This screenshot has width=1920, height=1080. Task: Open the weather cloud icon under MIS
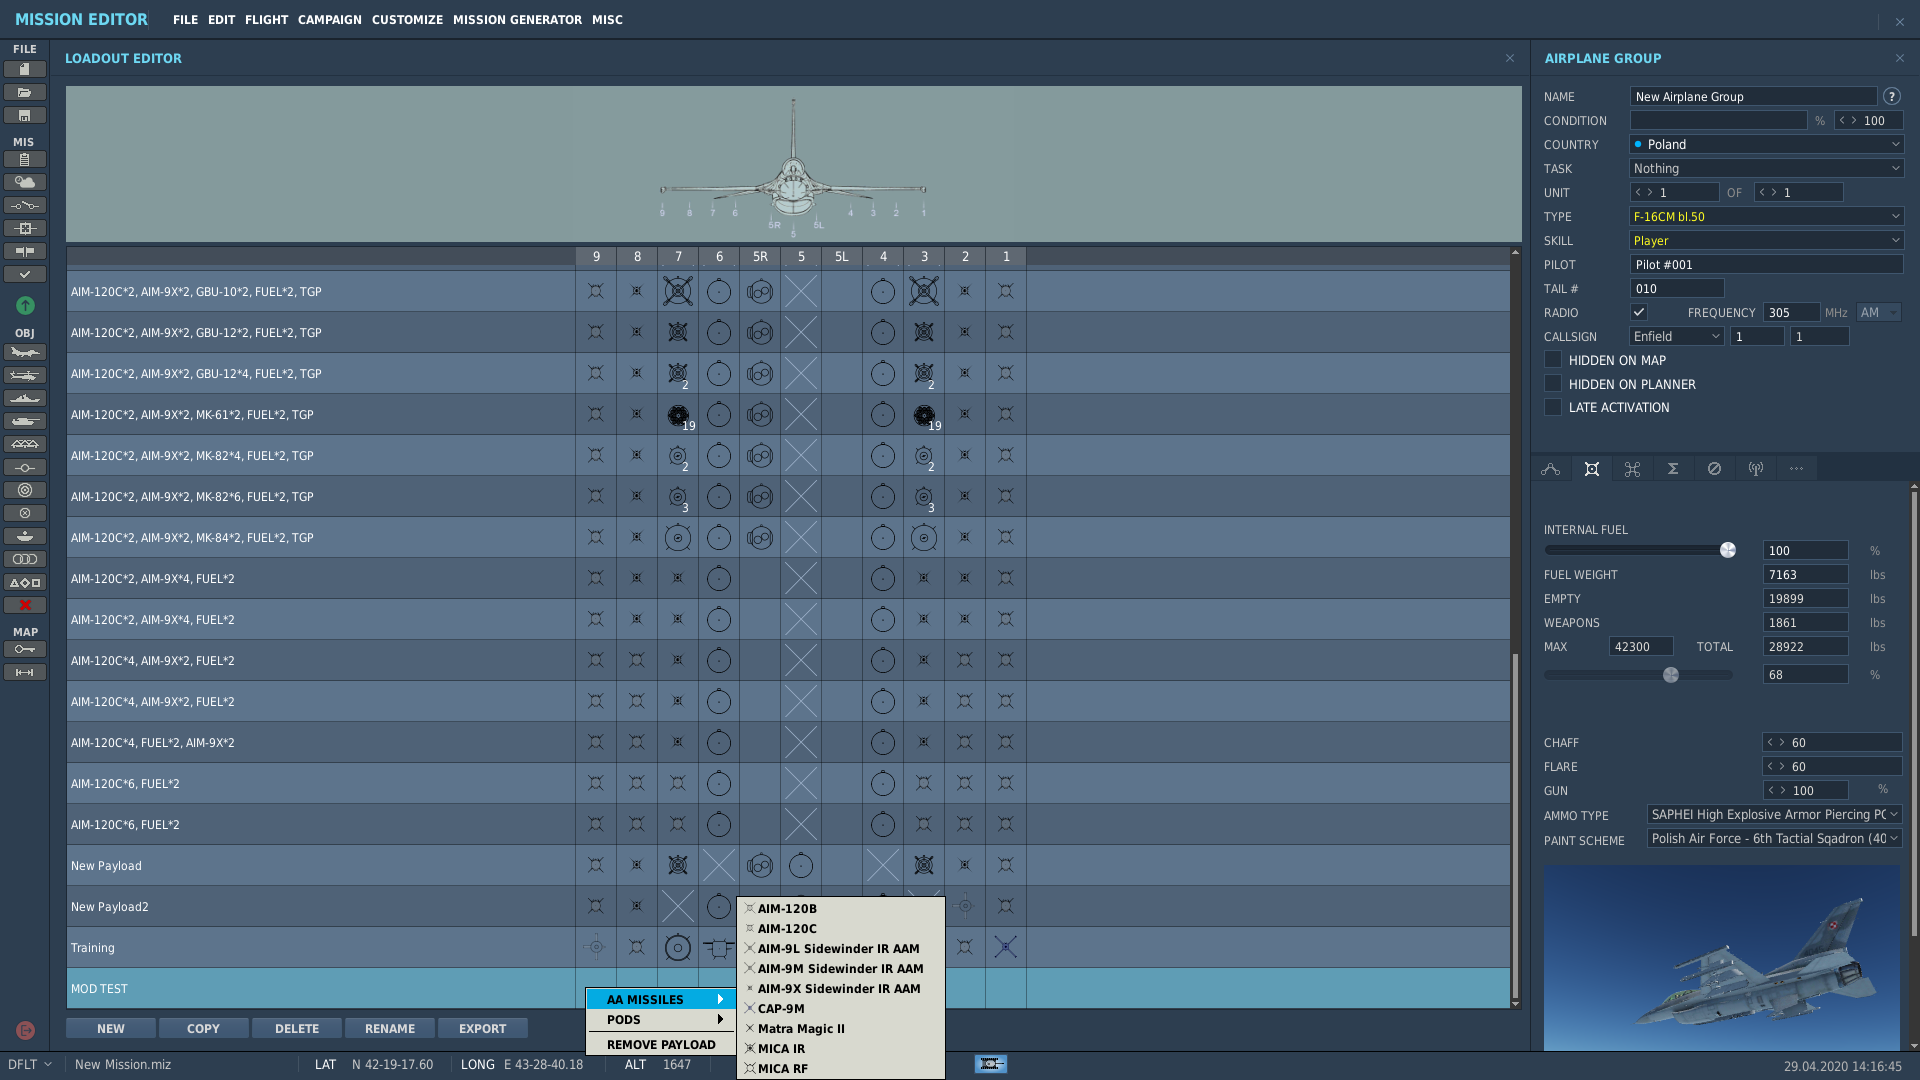point(25,182)
